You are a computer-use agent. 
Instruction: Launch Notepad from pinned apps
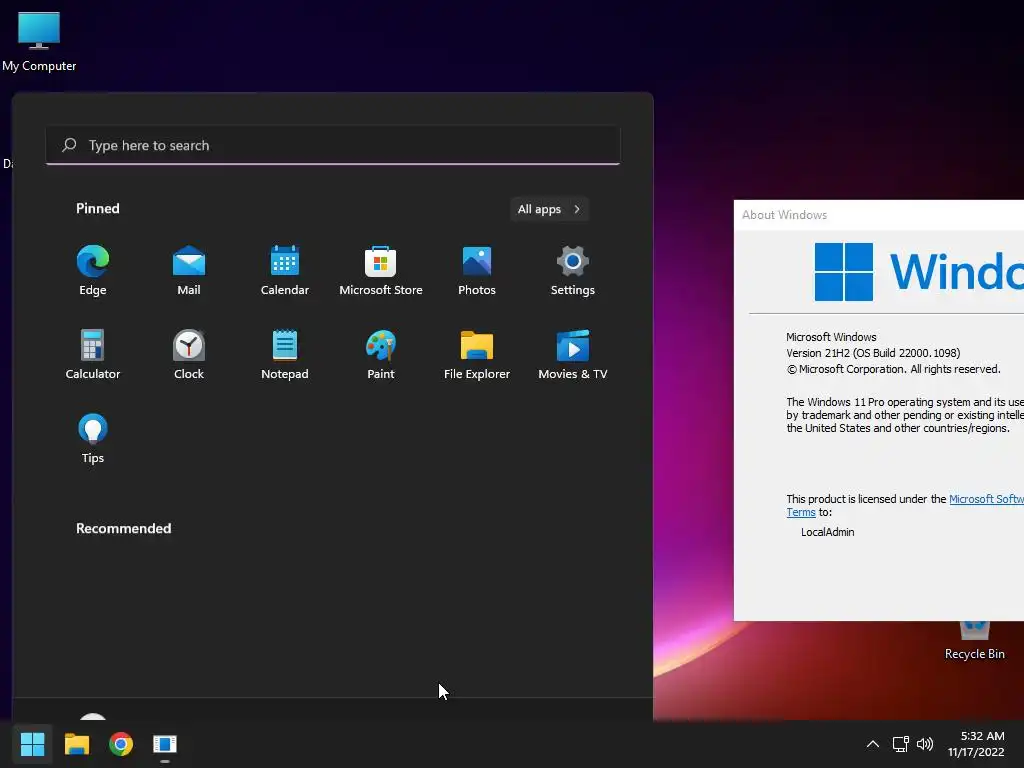(285, 355)
